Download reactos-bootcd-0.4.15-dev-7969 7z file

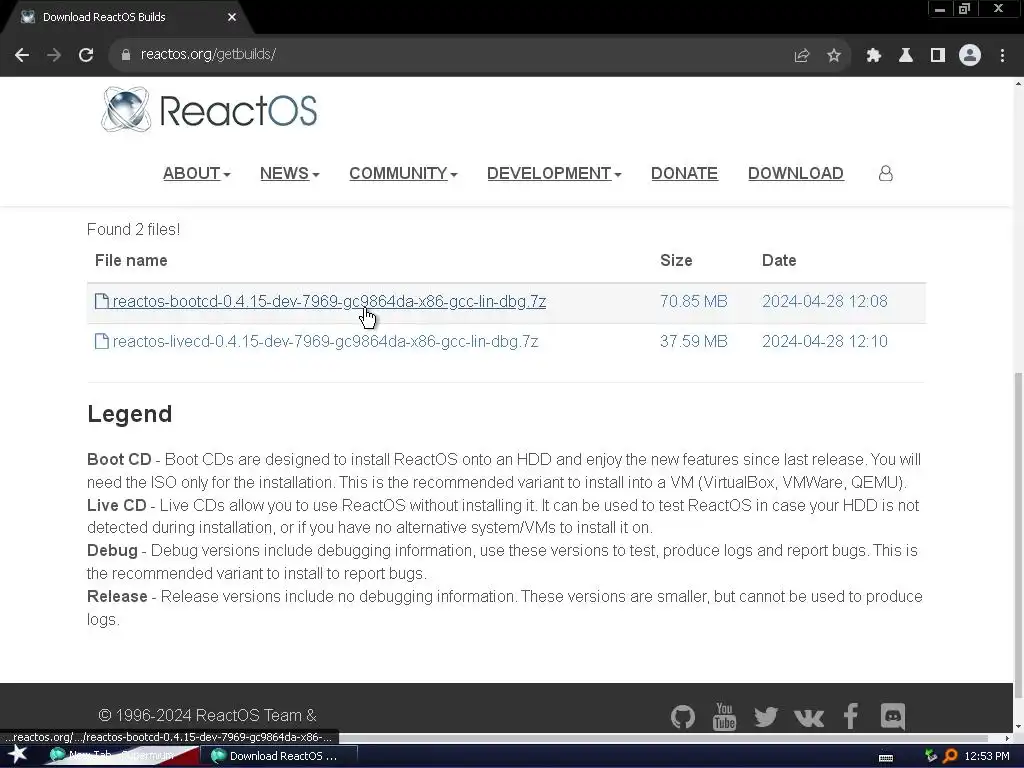(x=329, y=301)
